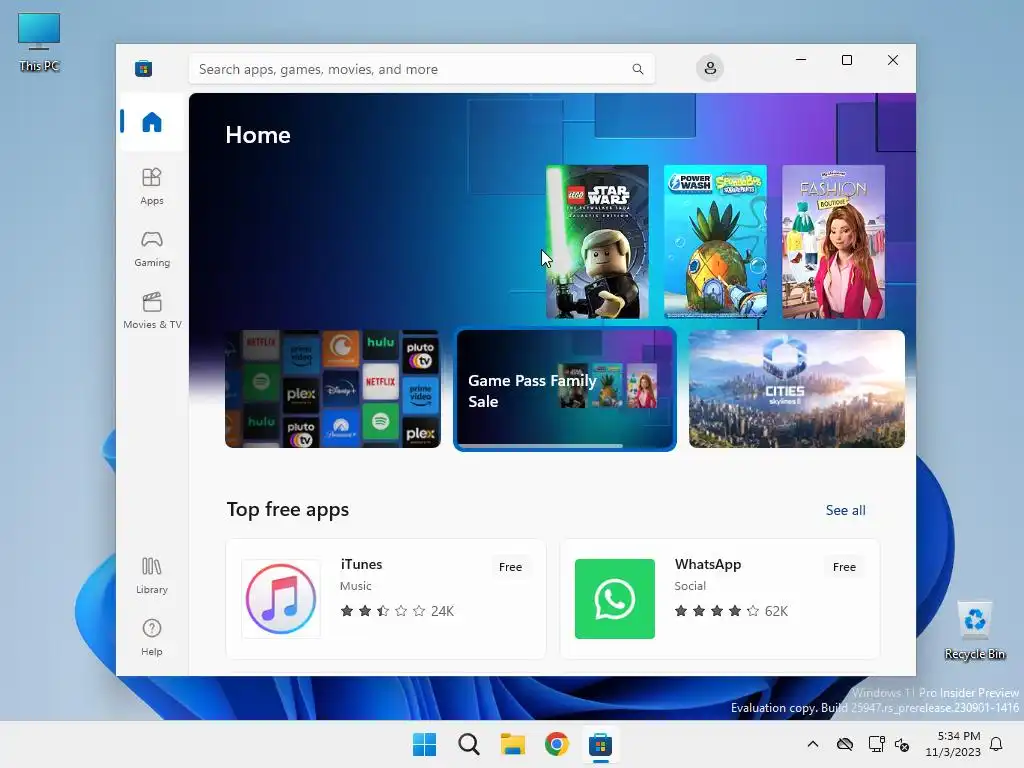
Task: Open the Home section in the sidebar
Action: point(152,122)
